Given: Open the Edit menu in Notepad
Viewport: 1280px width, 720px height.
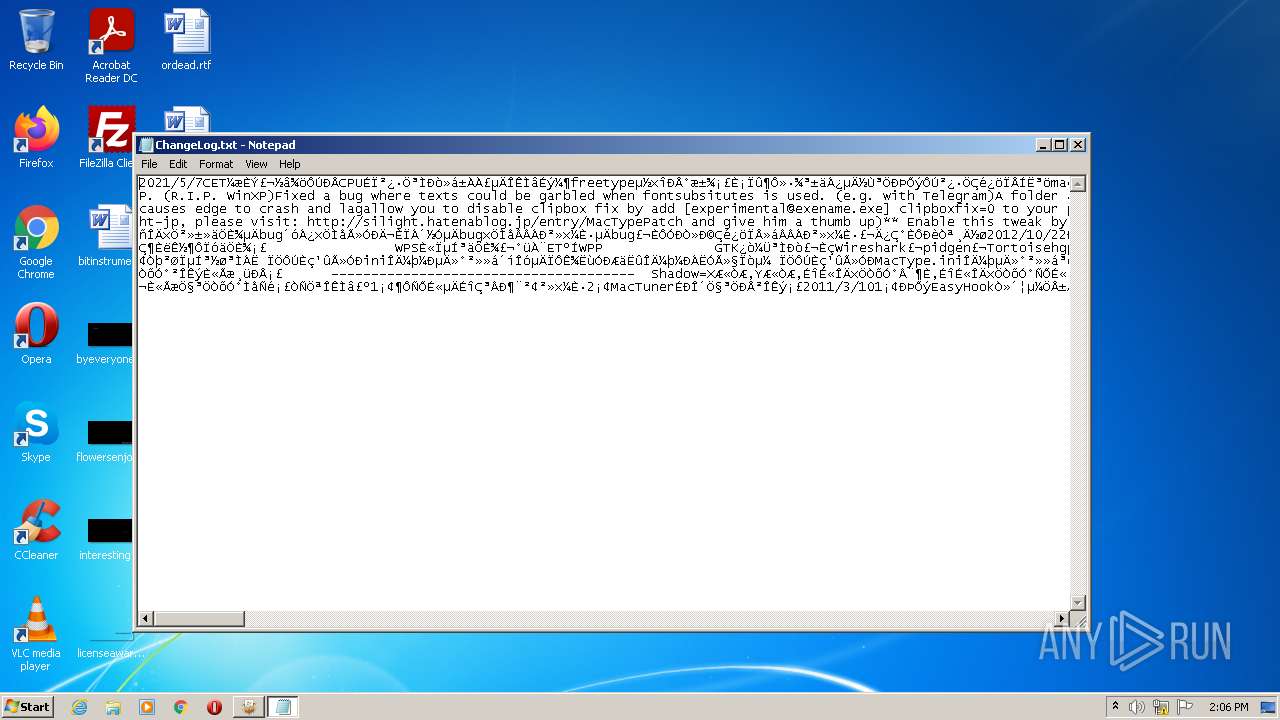Looking at the screenshot, I should pos(178,164).
